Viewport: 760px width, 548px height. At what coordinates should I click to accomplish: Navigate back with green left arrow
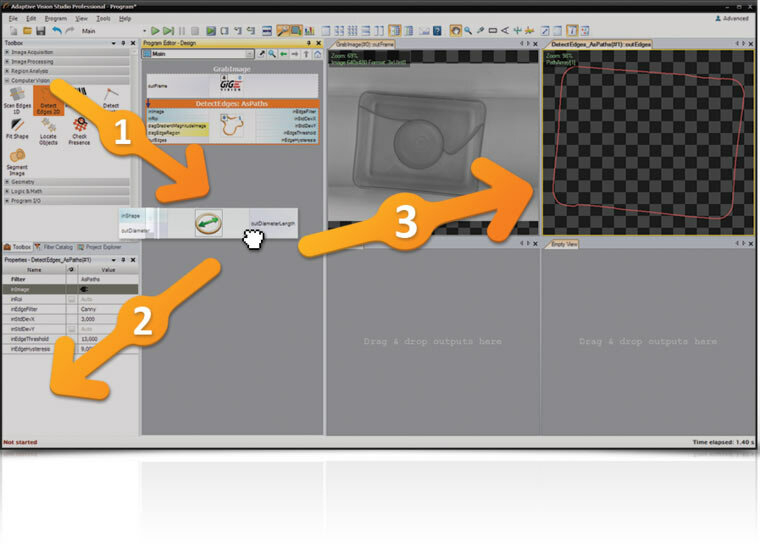284,54
